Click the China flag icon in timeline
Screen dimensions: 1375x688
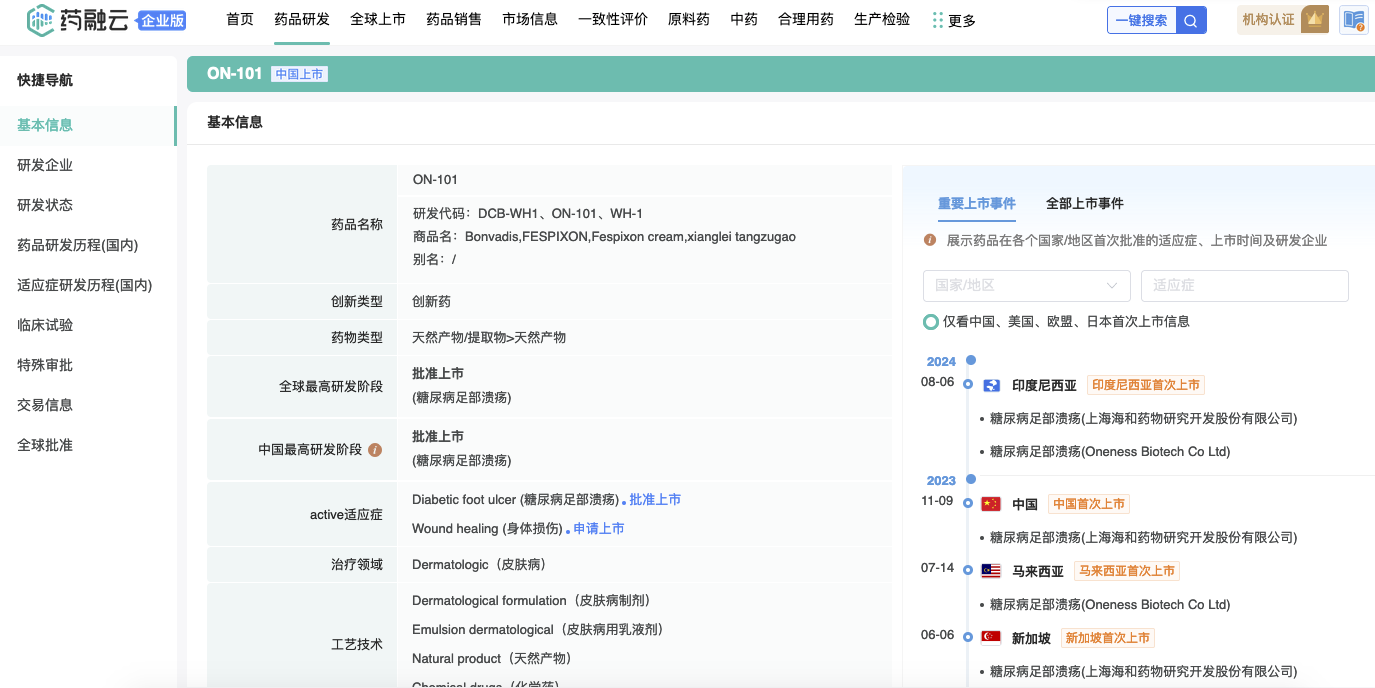click(x=991, y=504)
